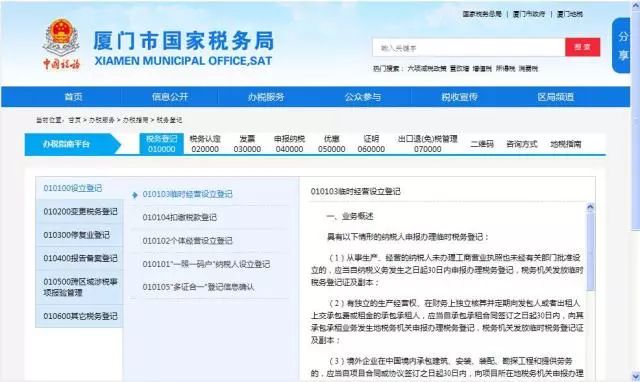Select the 出口退(免)税管理 070000 tab
The image size is (640, 382).
coord(428,144)
